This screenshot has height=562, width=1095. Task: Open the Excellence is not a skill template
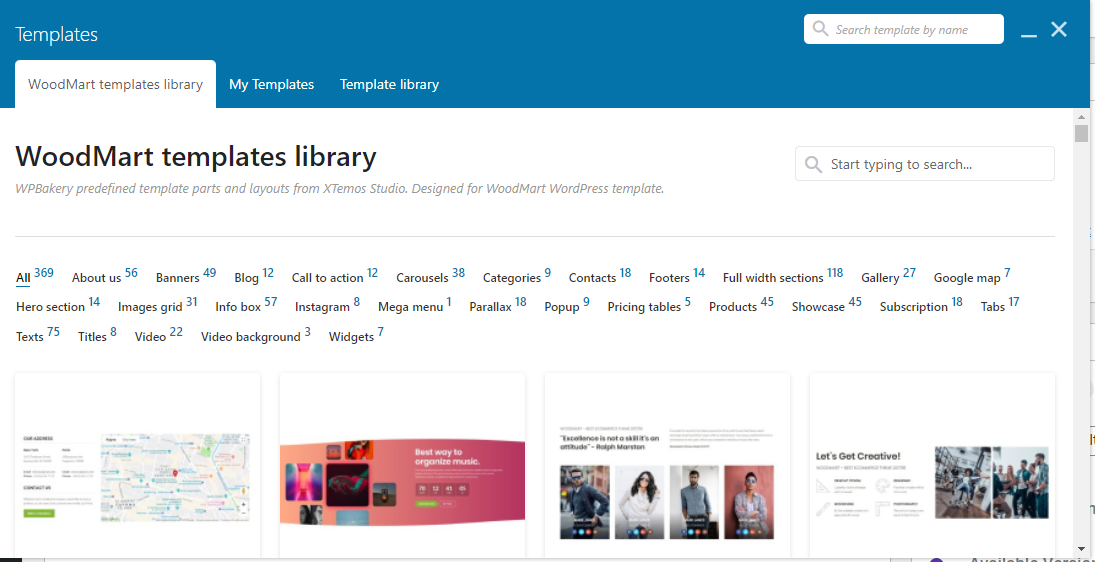pyautogui.click(x=667, y=466)
